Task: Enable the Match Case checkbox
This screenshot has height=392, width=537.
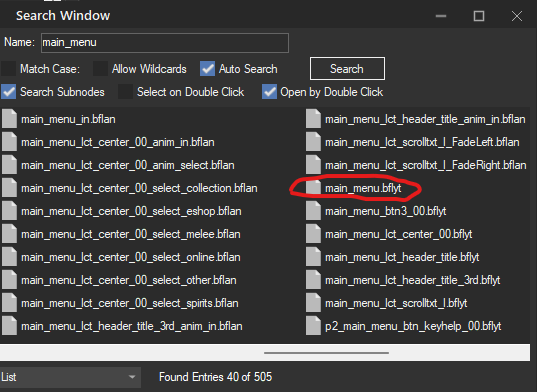Action: click(x=8, y=69)
